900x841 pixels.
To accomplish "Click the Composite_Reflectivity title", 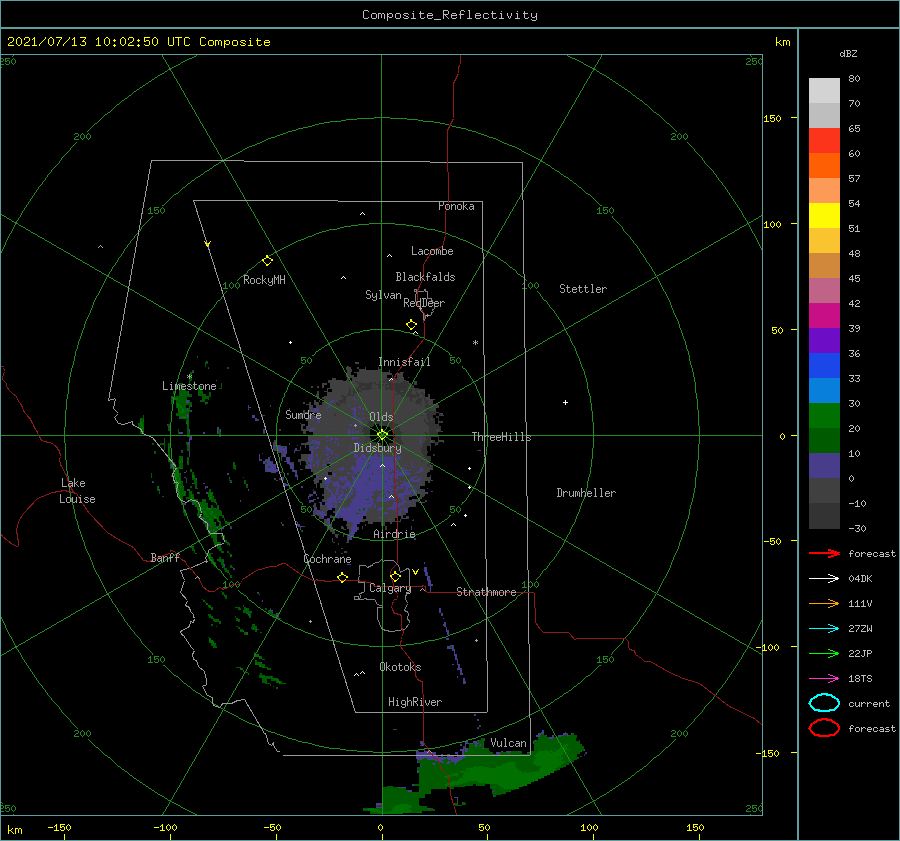I will click(449, 15).
